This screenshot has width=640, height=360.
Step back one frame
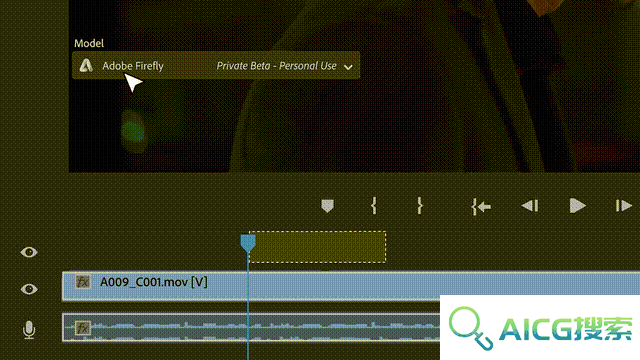pyautogui.click(x=530, y=206)
